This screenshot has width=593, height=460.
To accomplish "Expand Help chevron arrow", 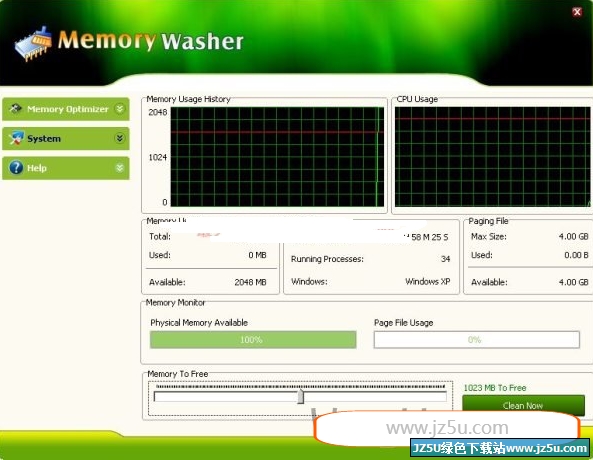I will click(x=120, y=168).
